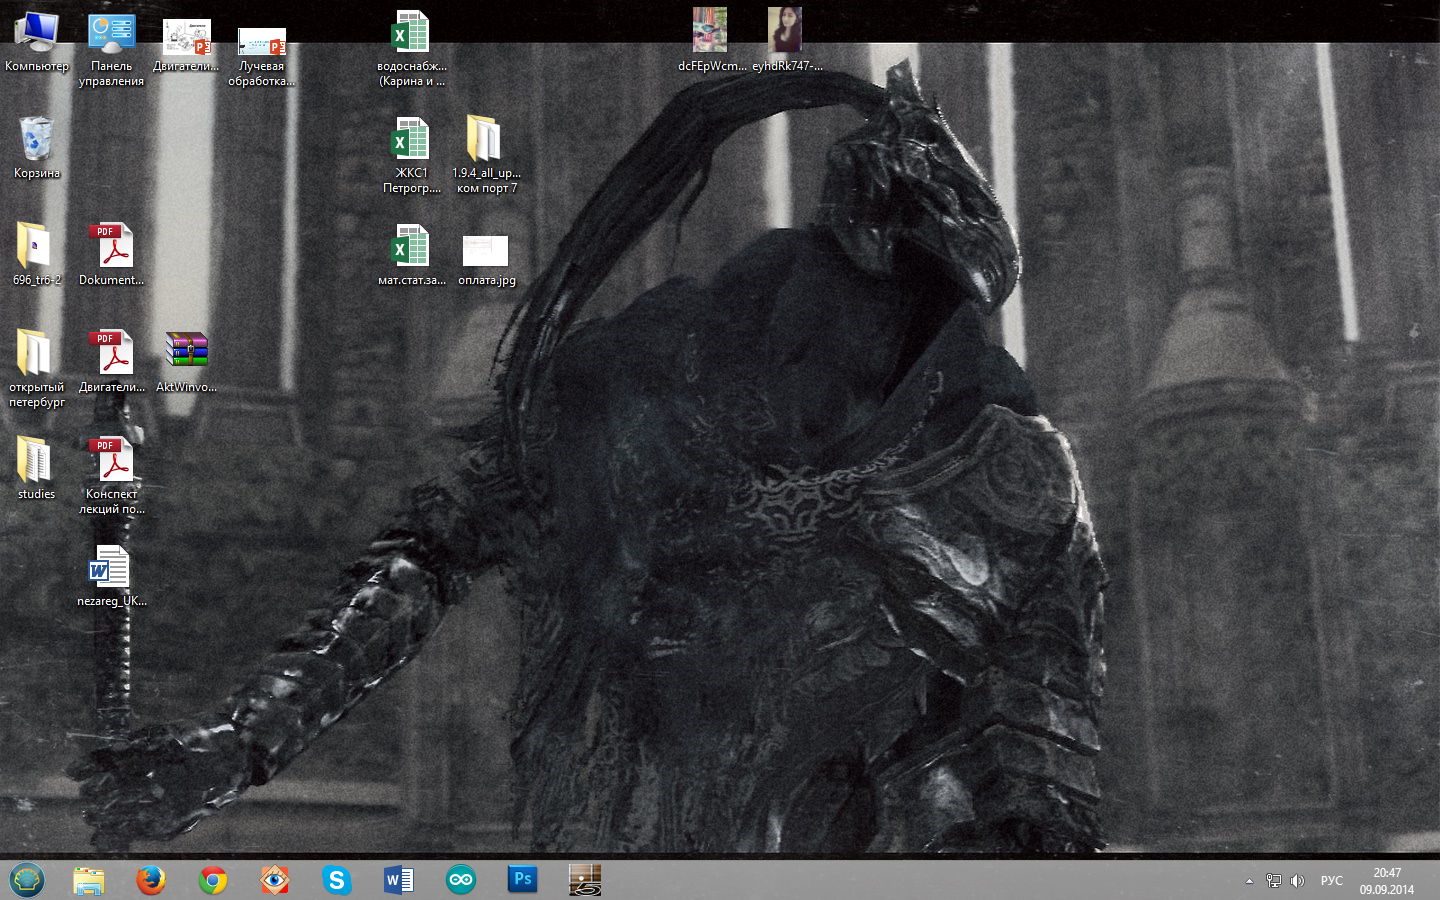Launch Google Chrome from the taskbar
Viewport: 1440px width, 900px height.
[x=213, y=880]
